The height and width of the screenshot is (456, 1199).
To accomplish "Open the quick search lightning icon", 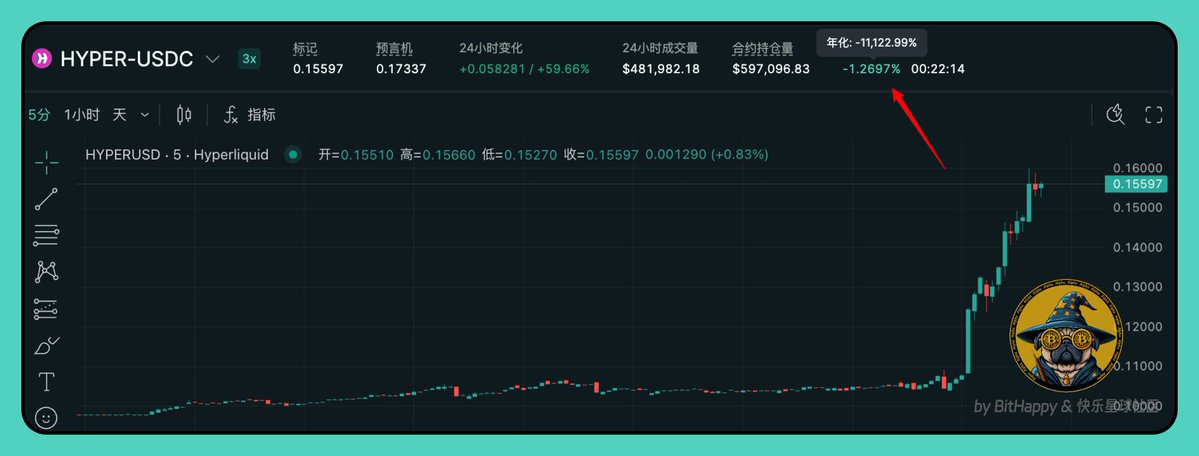I will pos(1116,115).
